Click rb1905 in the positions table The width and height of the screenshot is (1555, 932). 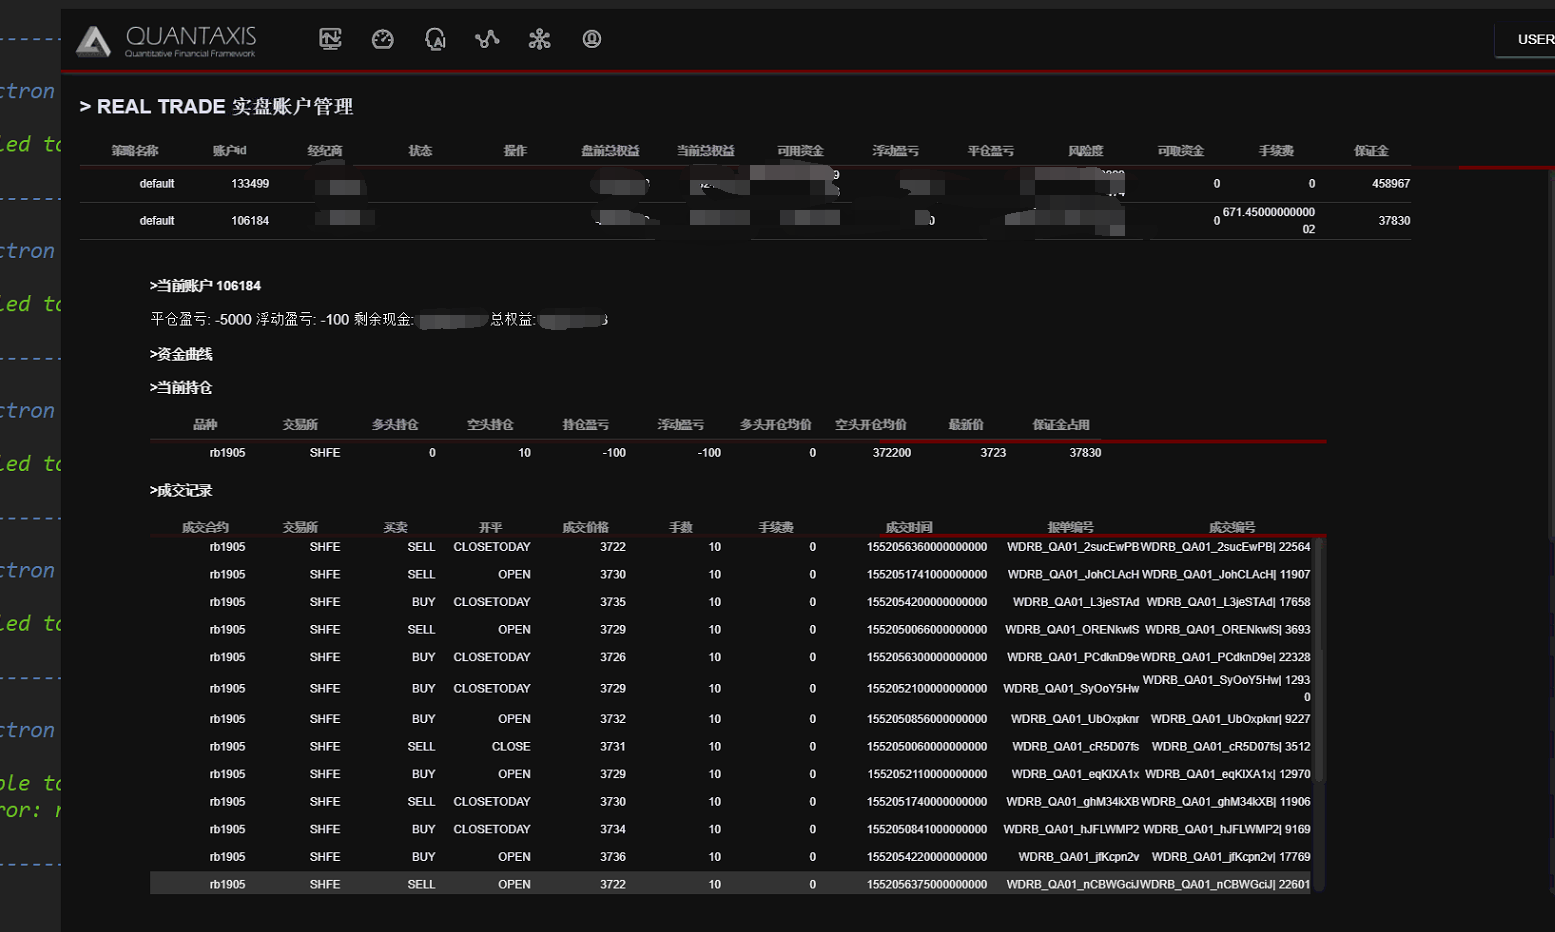pyautogui.click(x=227, y=453)
